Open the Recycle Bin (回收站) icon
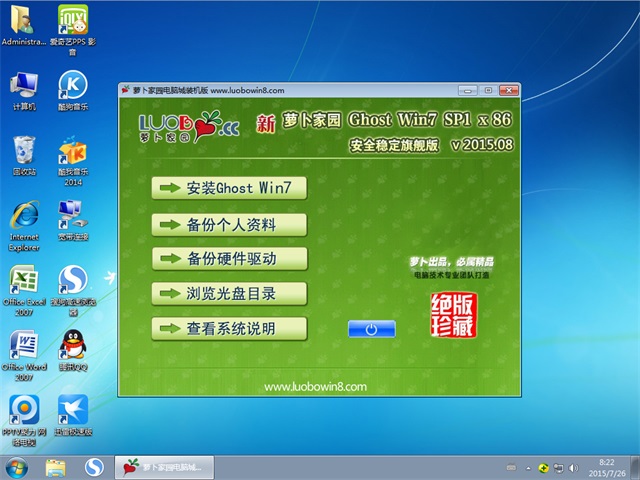The image size is (640, 480). [x=24, y=156]
